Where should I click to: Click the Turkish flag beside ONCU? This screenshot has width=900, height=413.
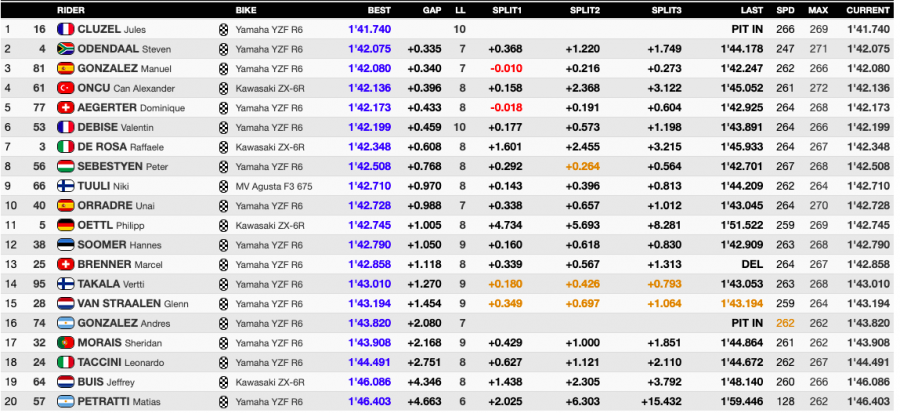pos(66,88)
